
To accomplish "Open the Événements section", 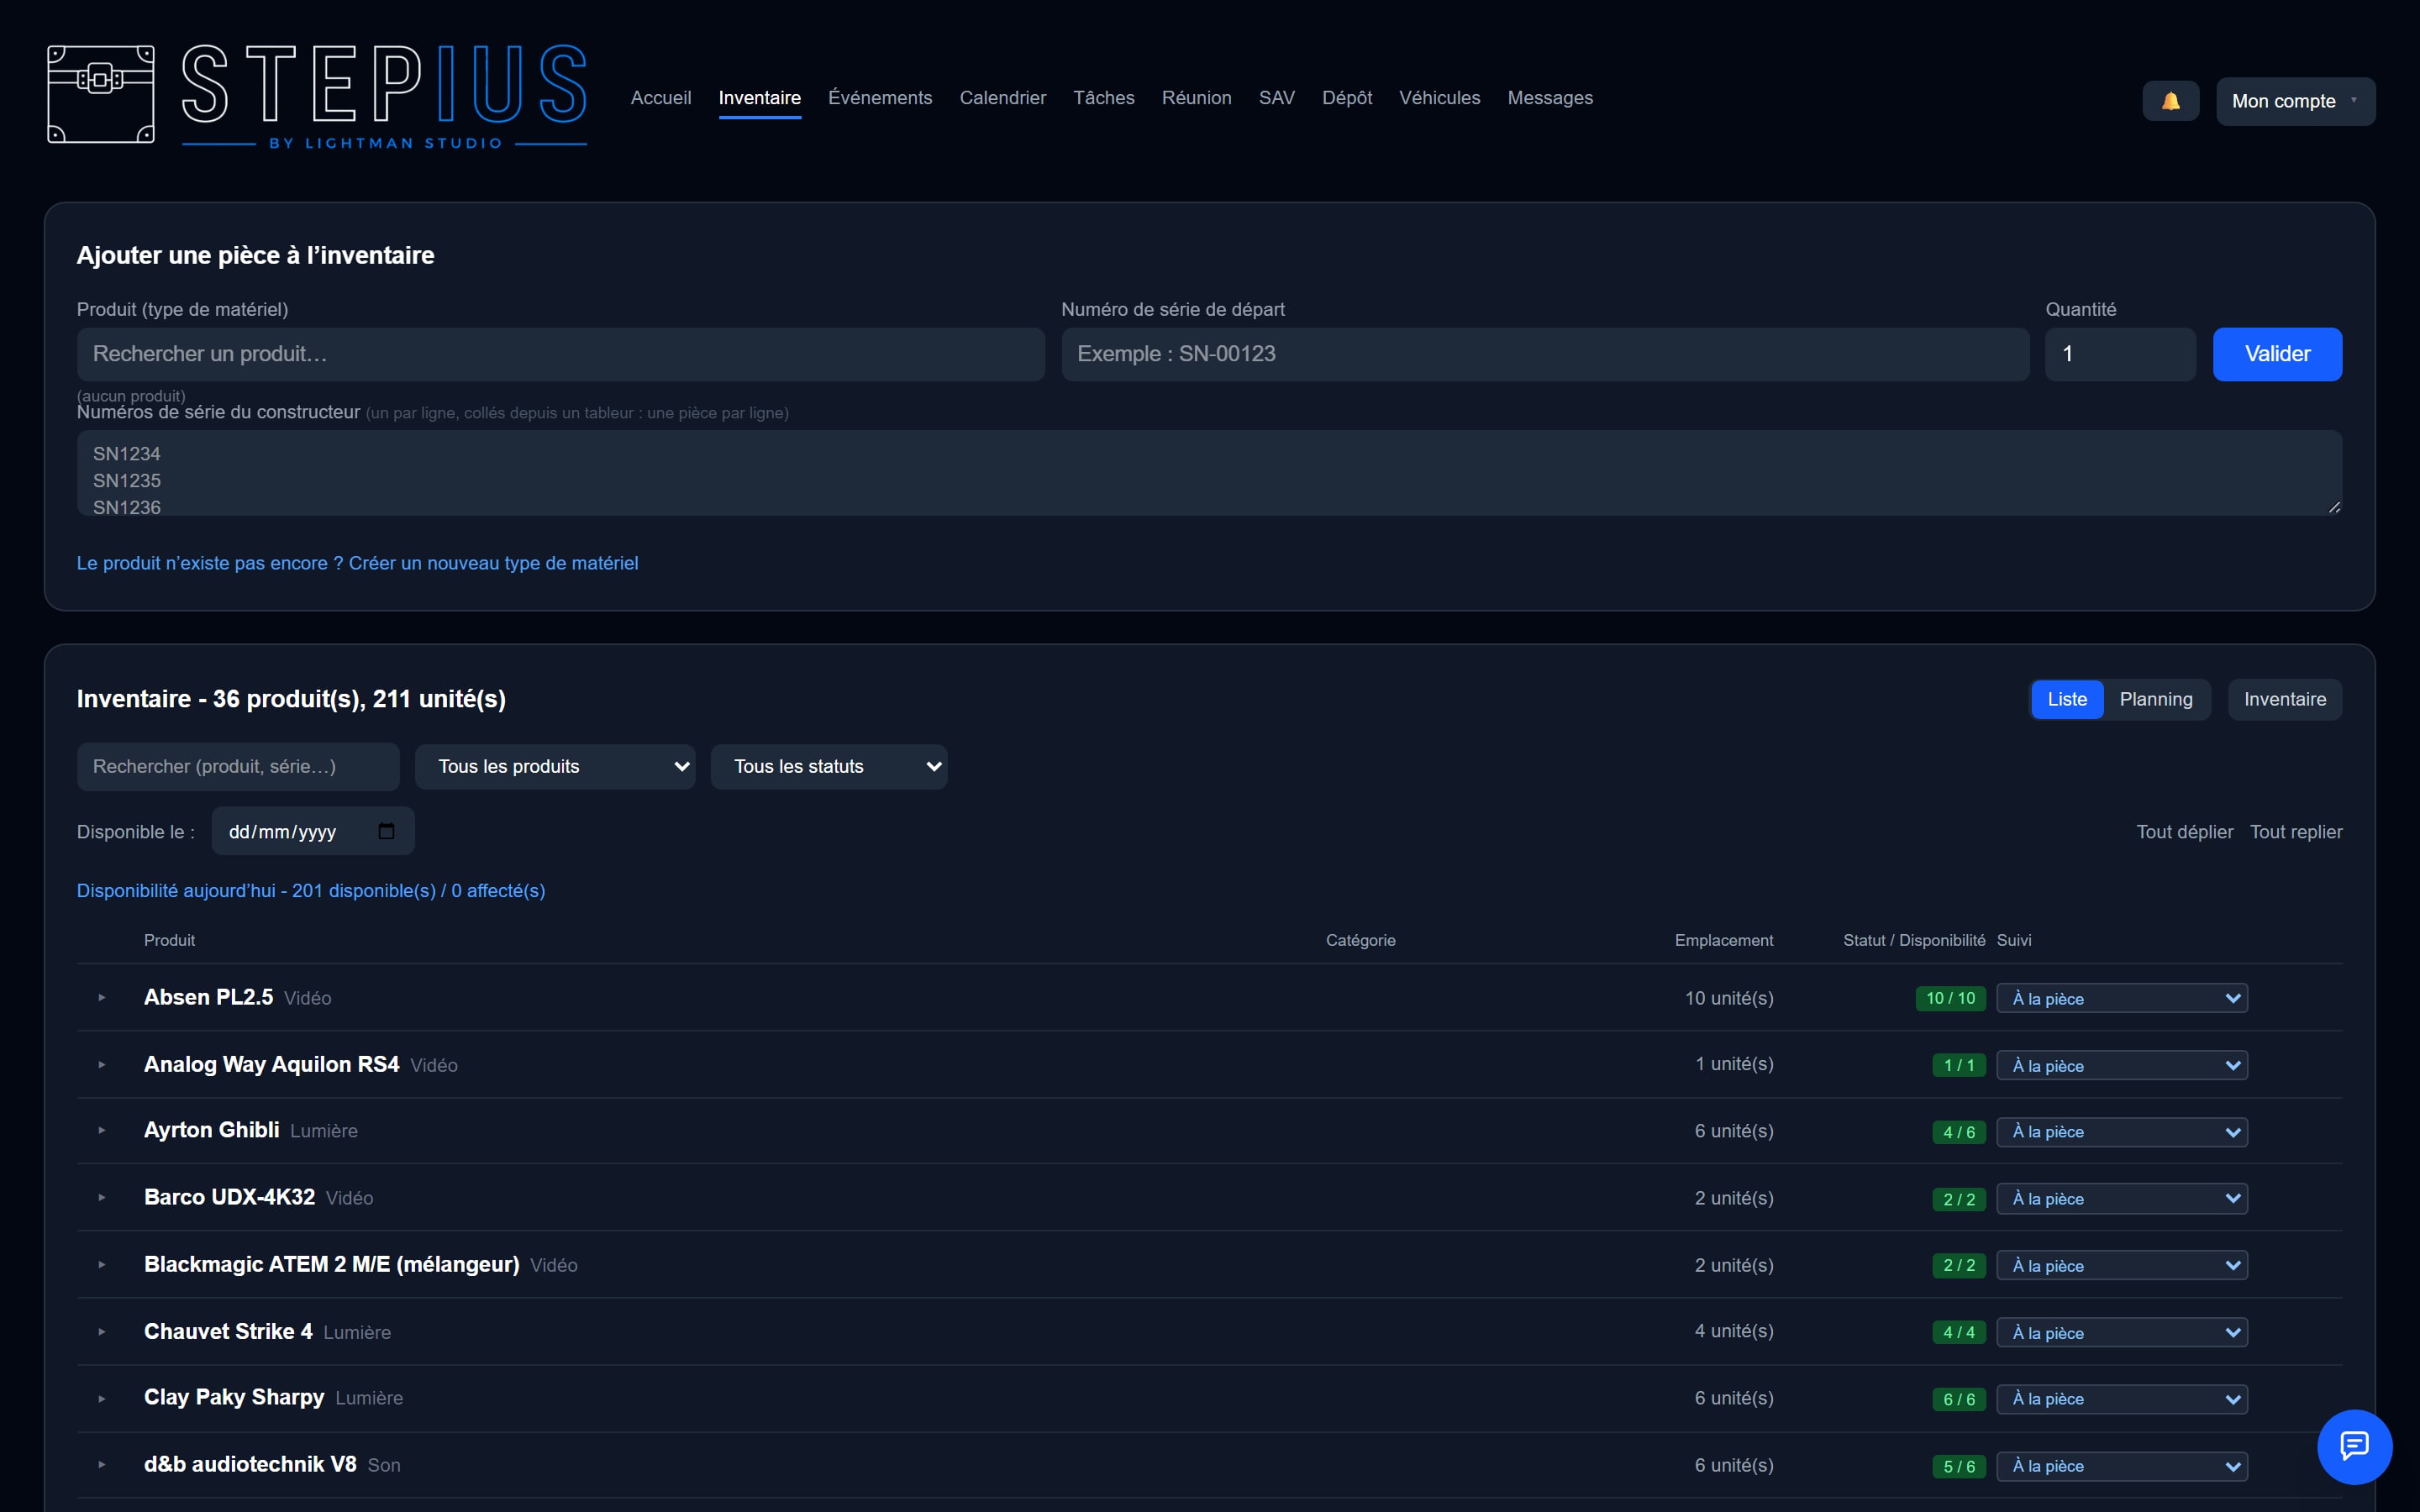I will point(880,98).
